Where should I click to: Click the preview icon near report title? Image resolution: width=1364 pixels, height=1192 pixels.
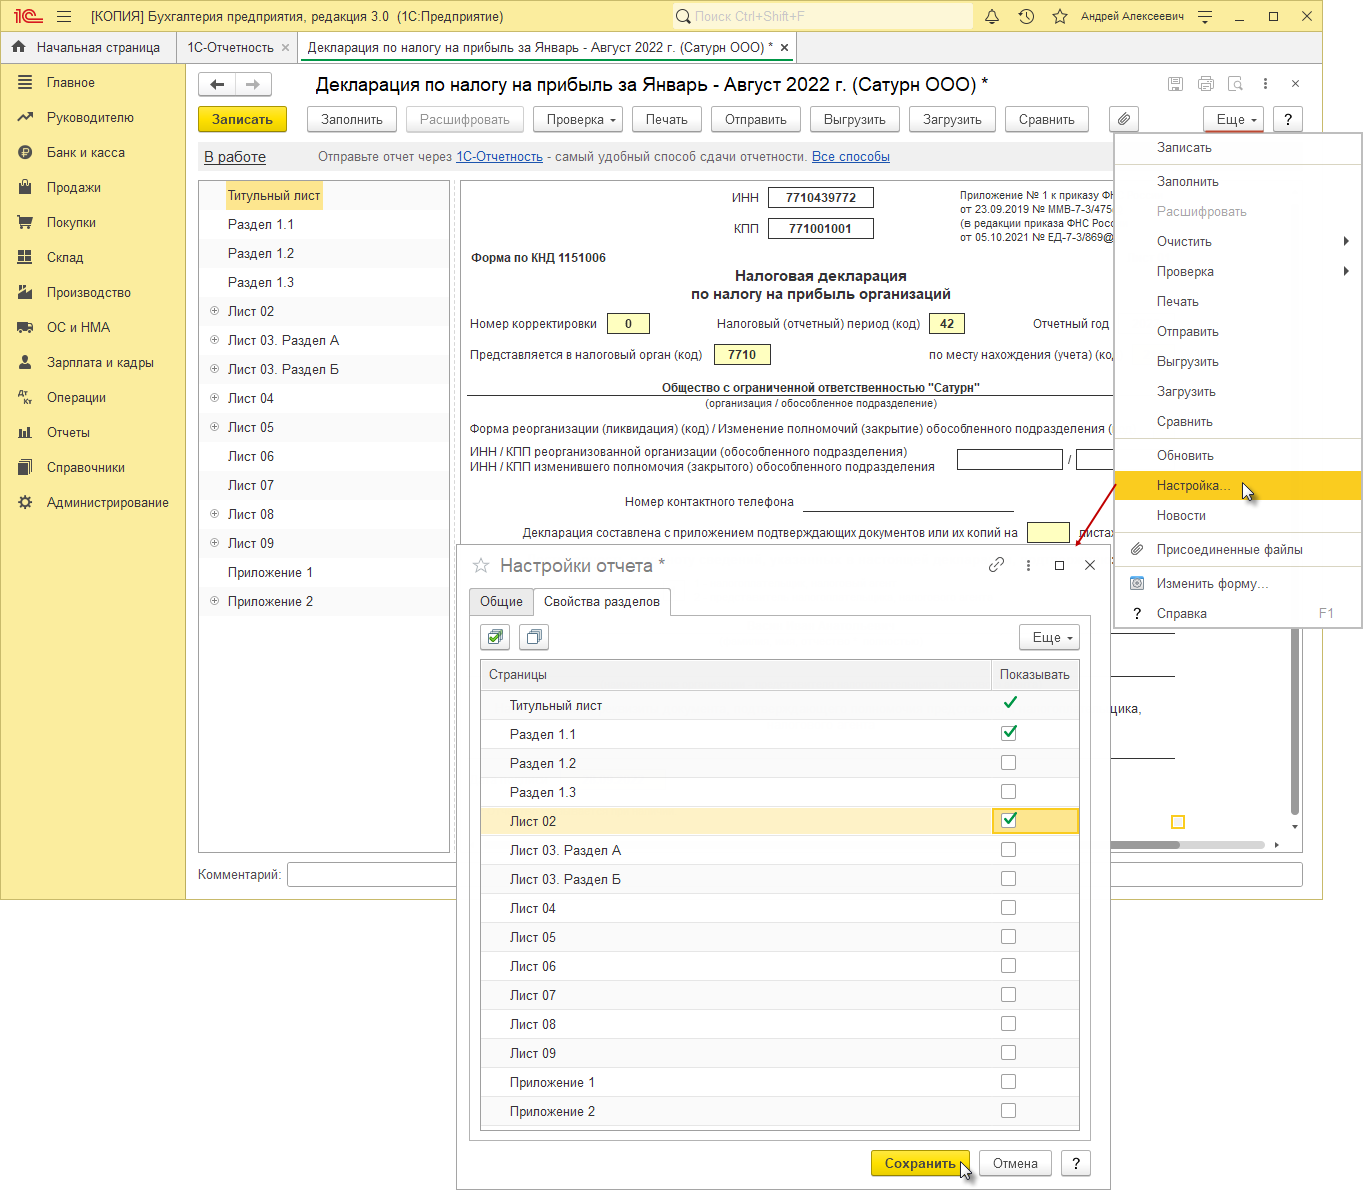click(x=1236, y=84)
